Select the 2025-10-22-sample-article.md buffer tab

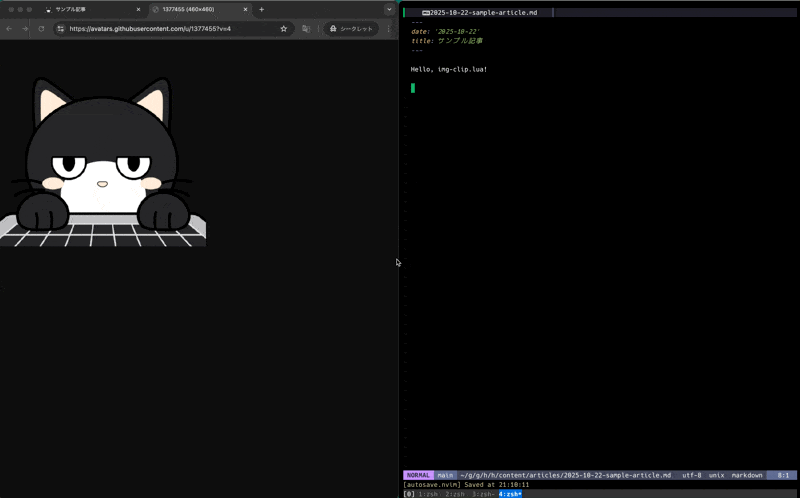[x=479, y=13]
